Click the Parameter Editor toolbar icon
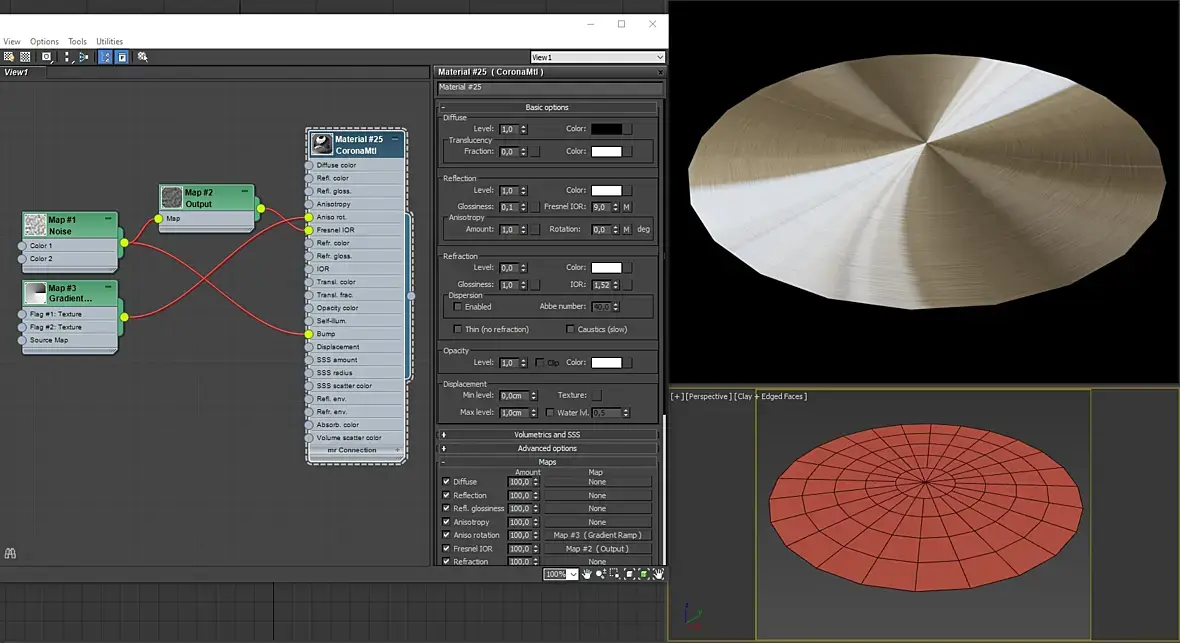 [121, 57]
